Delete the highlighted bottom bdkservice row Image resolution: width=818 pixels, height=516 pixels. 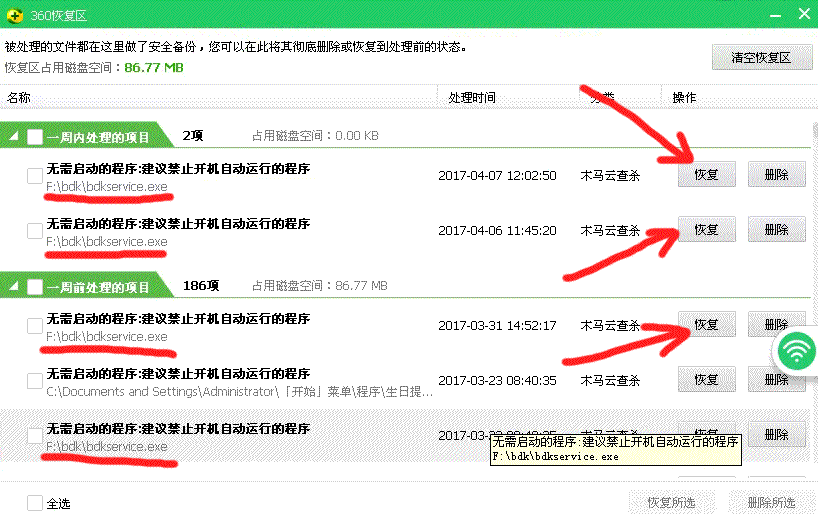pyautogui.click(x=777, y=434)
